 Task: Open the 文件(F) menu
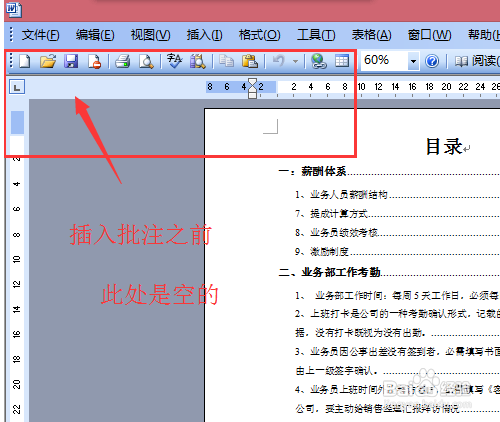pos(41,35)
